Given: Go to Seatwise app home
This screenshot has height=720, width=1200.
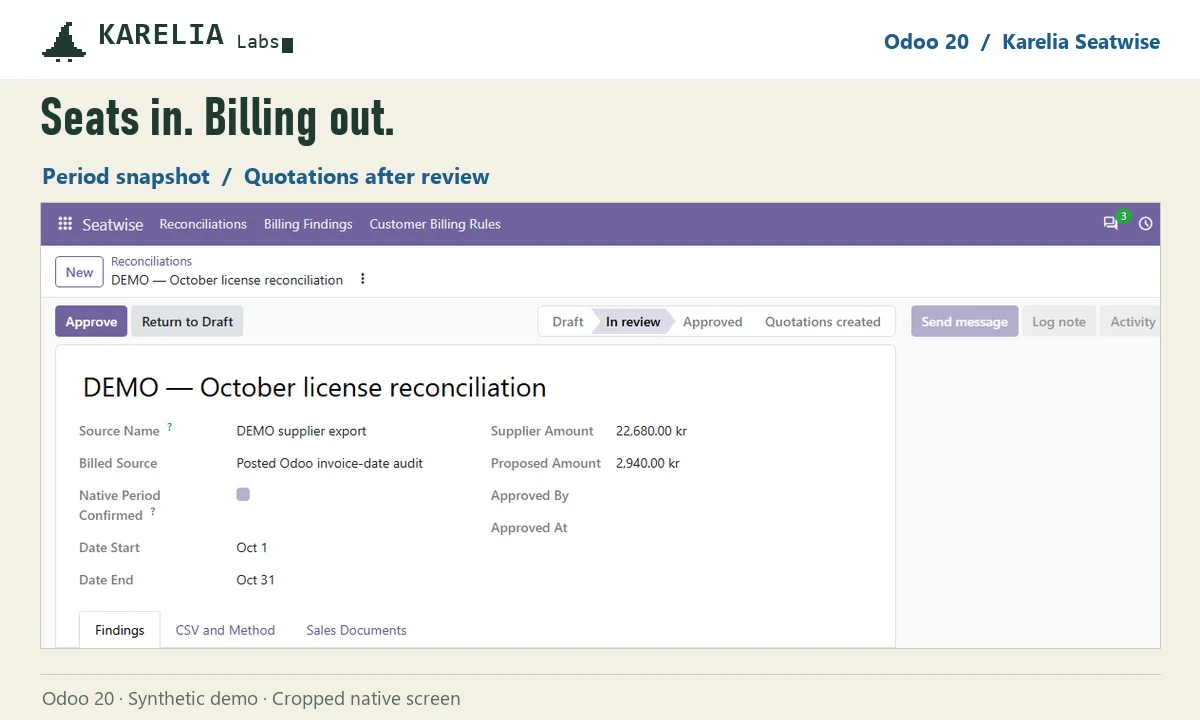Looking at the screenshot, I should (113, 224).
